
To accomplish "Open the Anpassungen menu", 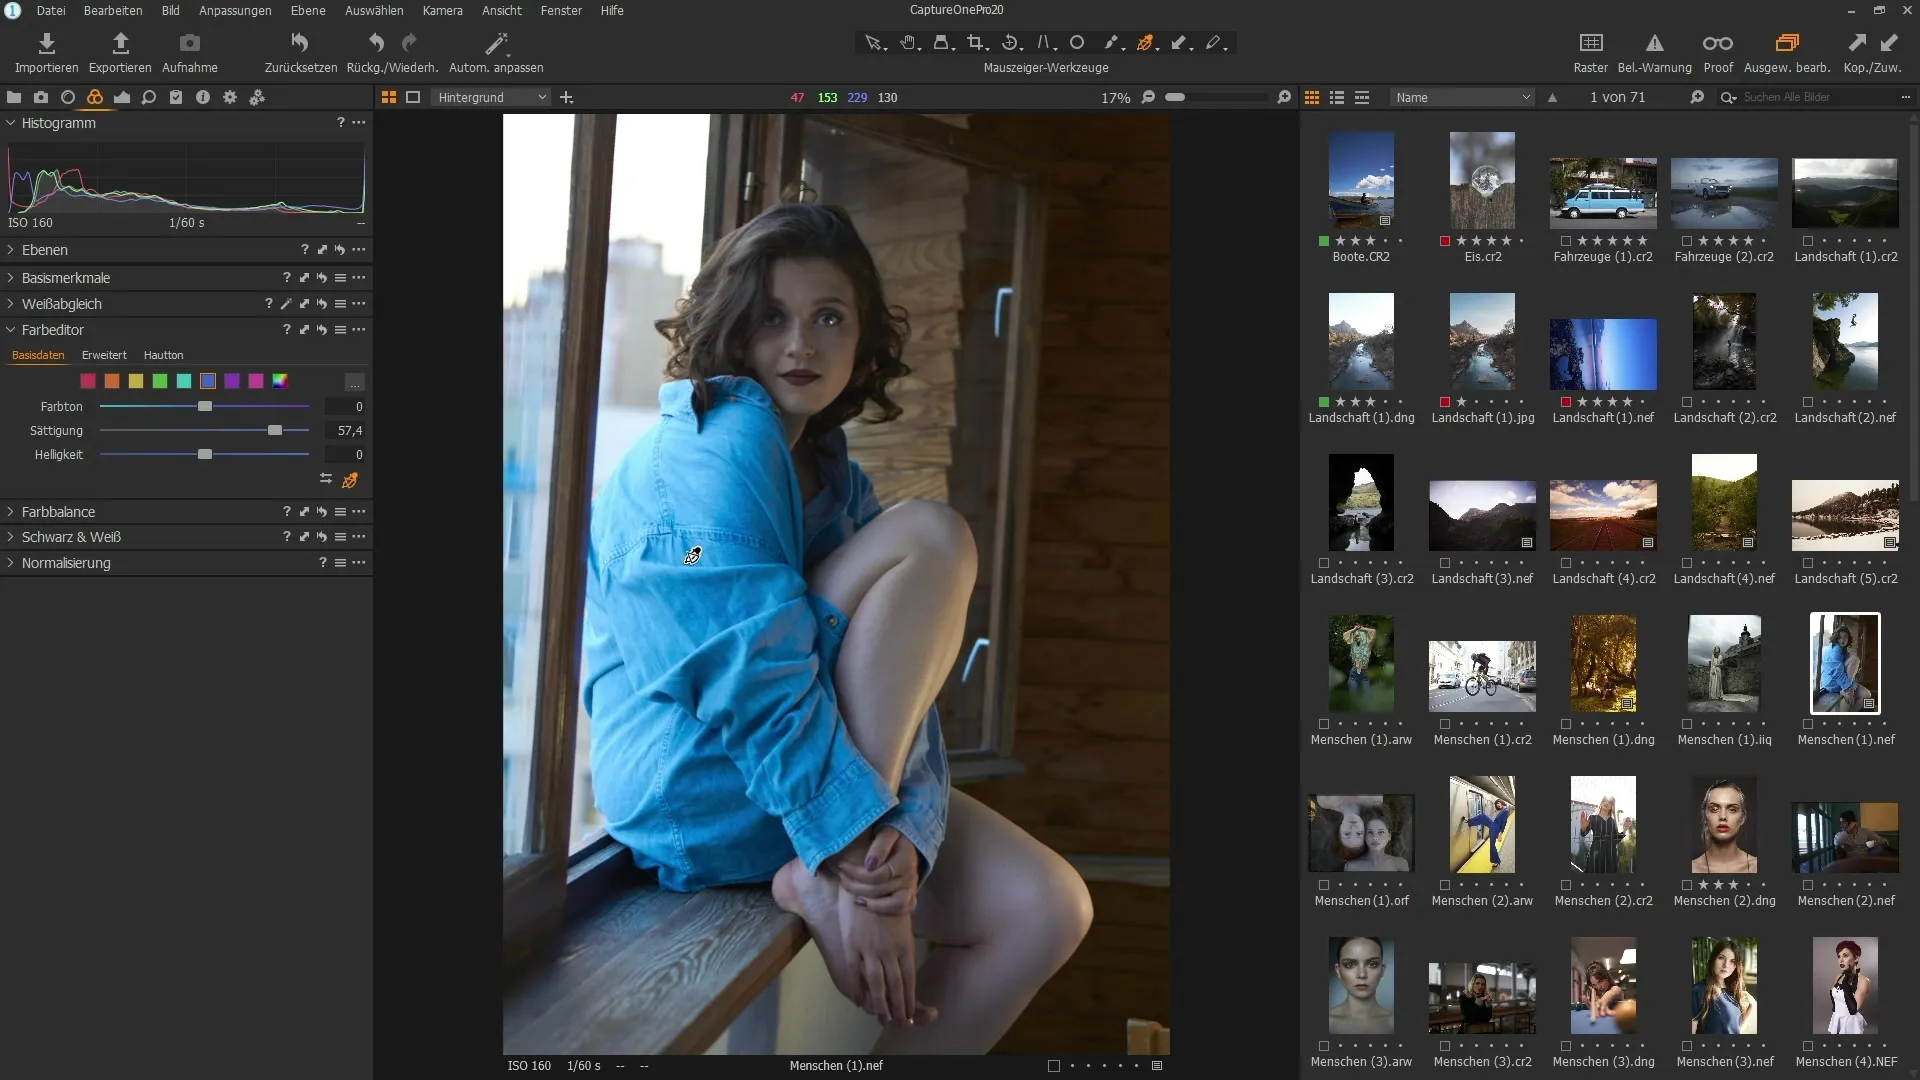I will click(235, 10).
